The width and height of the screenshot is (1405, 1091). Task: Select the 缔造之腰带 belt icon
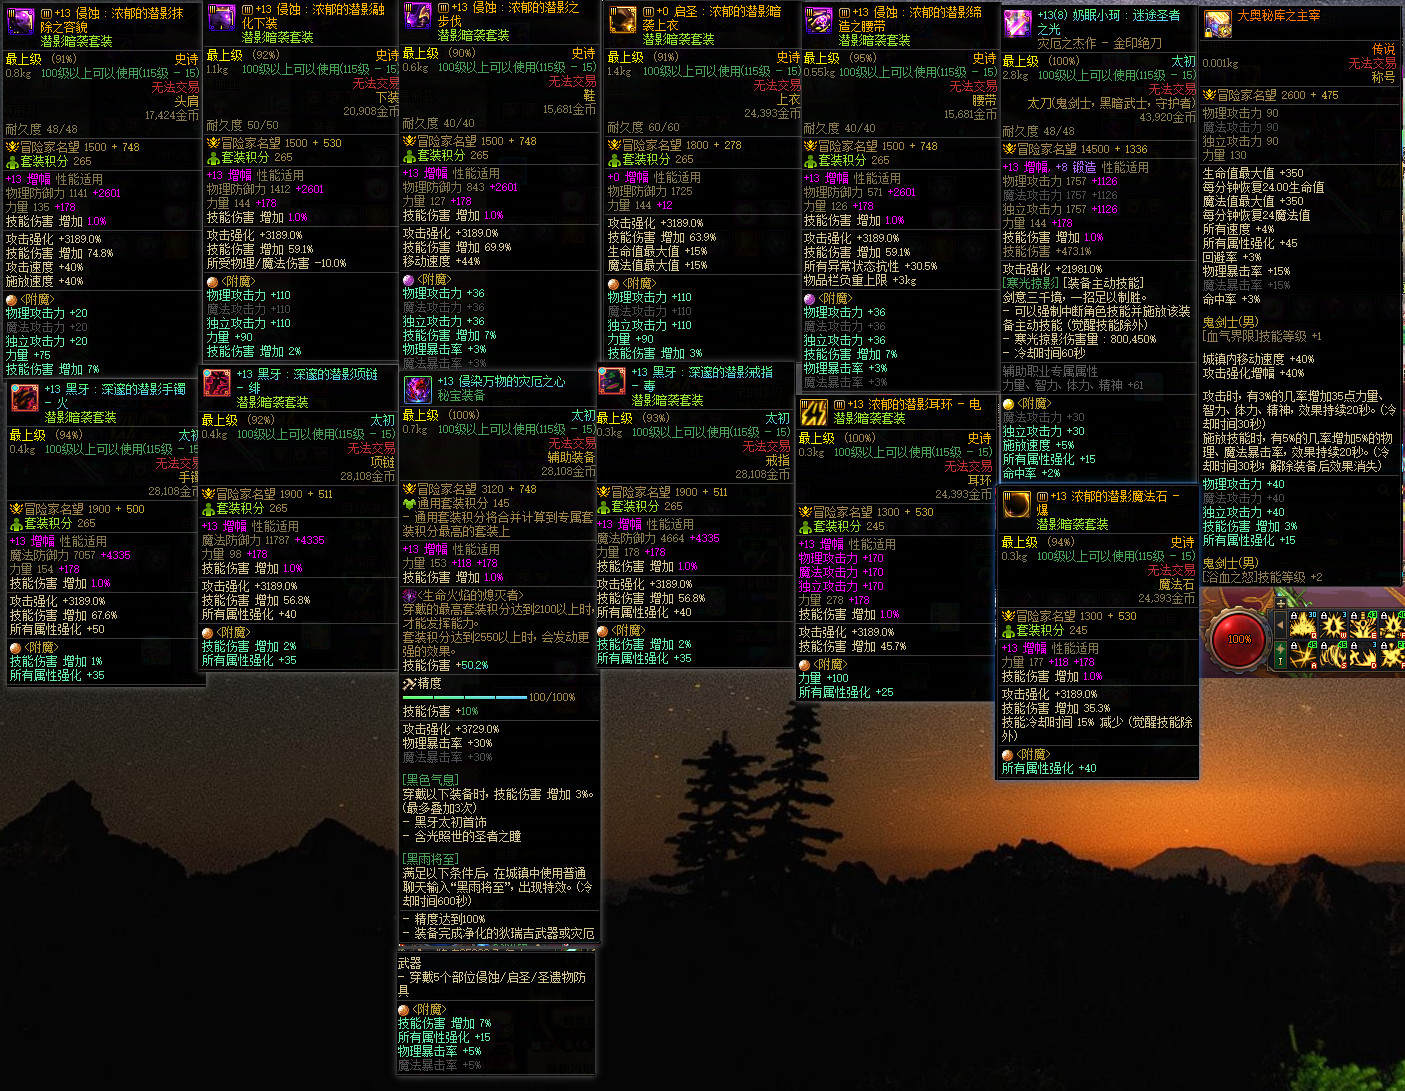point(819,21)
